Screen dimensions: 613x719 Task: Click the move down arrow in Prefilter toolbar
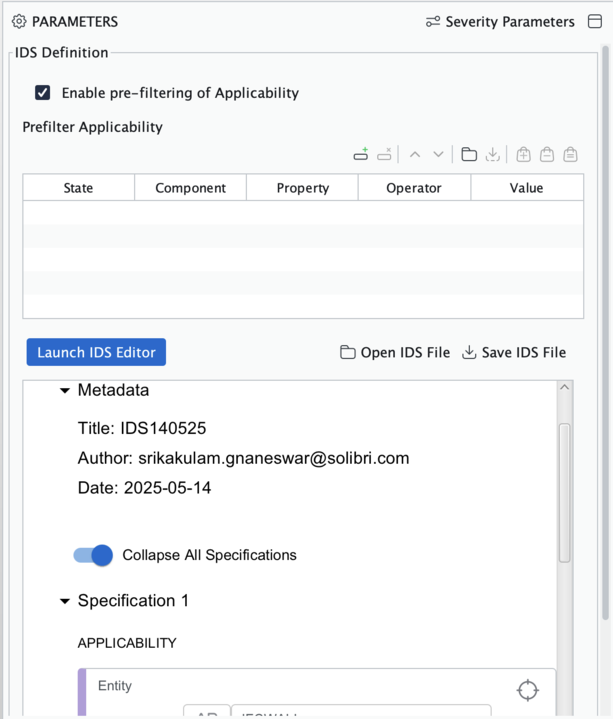coord(438,155)
